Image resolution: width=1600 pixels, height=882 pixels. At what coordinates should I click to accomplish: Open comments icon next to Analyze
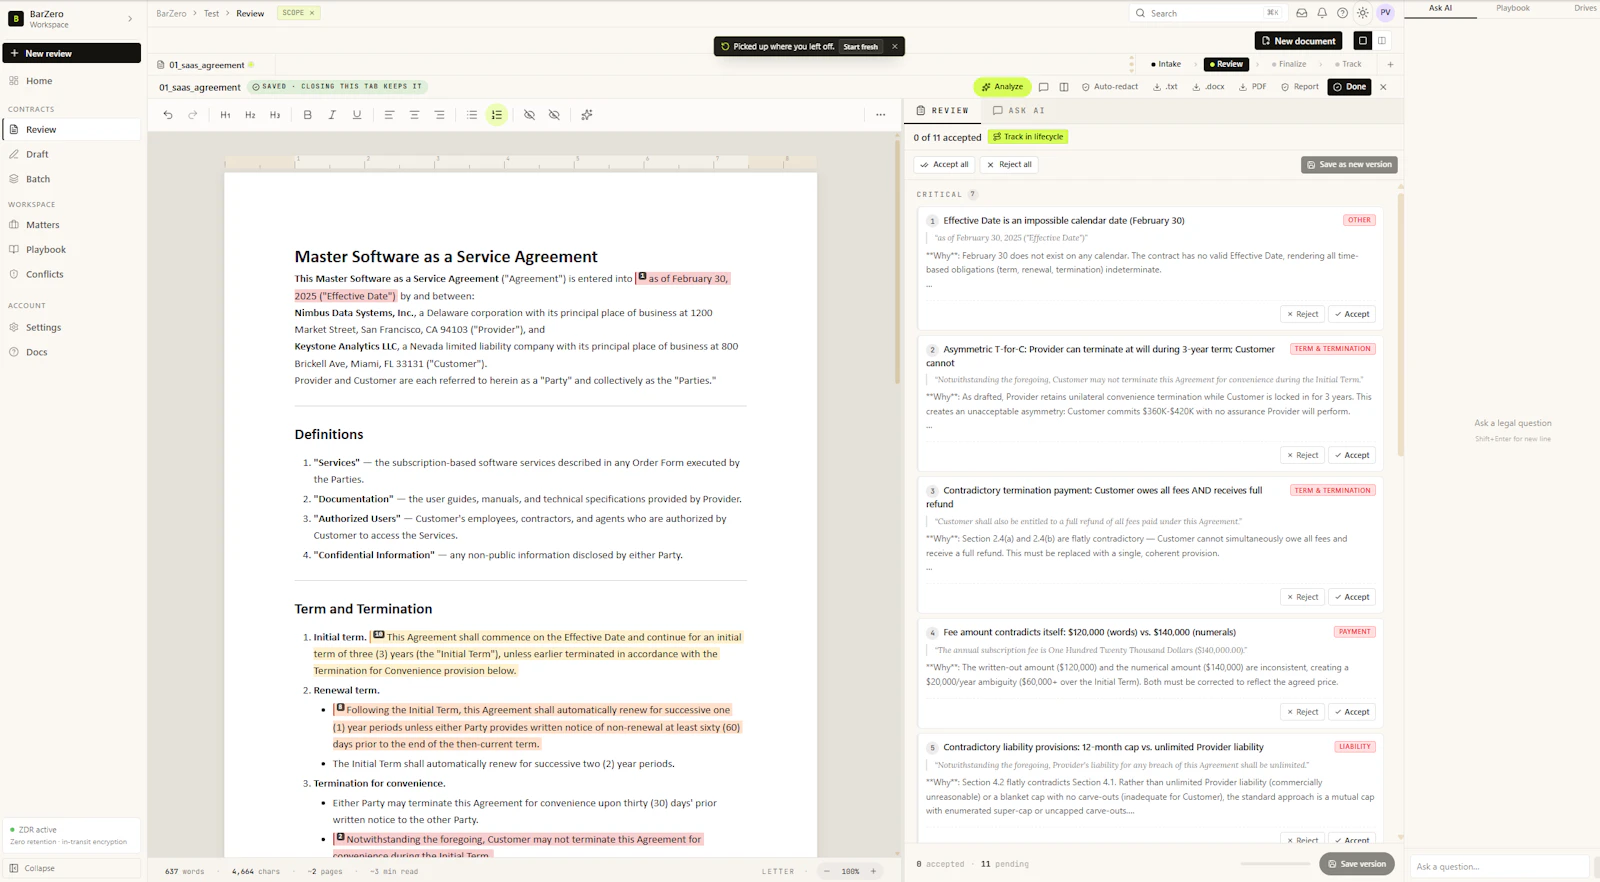coord(1044,87)
